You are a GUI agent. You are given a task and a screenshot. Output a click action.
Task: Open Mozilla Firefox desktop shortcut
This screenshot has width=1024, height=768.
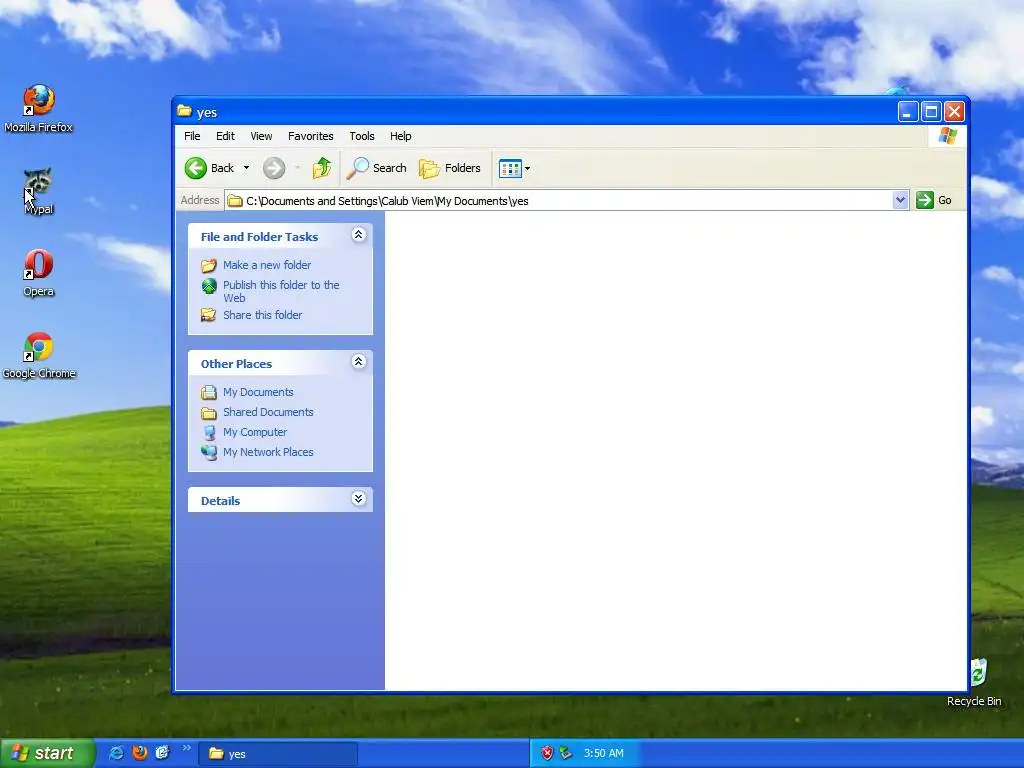tap(39, 108)
